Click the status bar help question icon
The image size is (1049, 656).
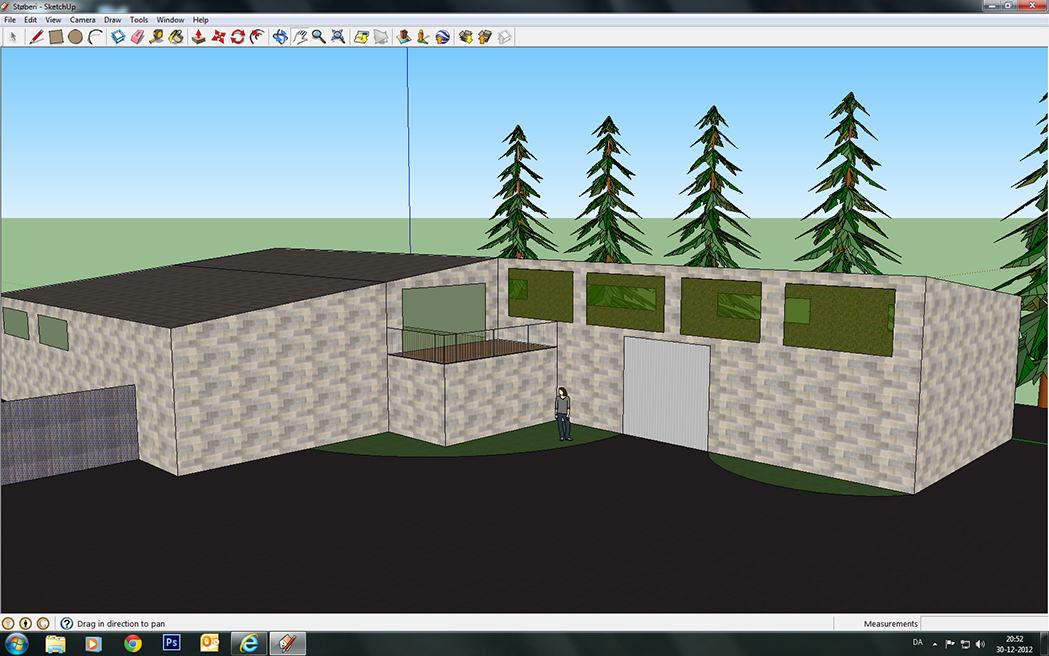[x=67, y=623]
